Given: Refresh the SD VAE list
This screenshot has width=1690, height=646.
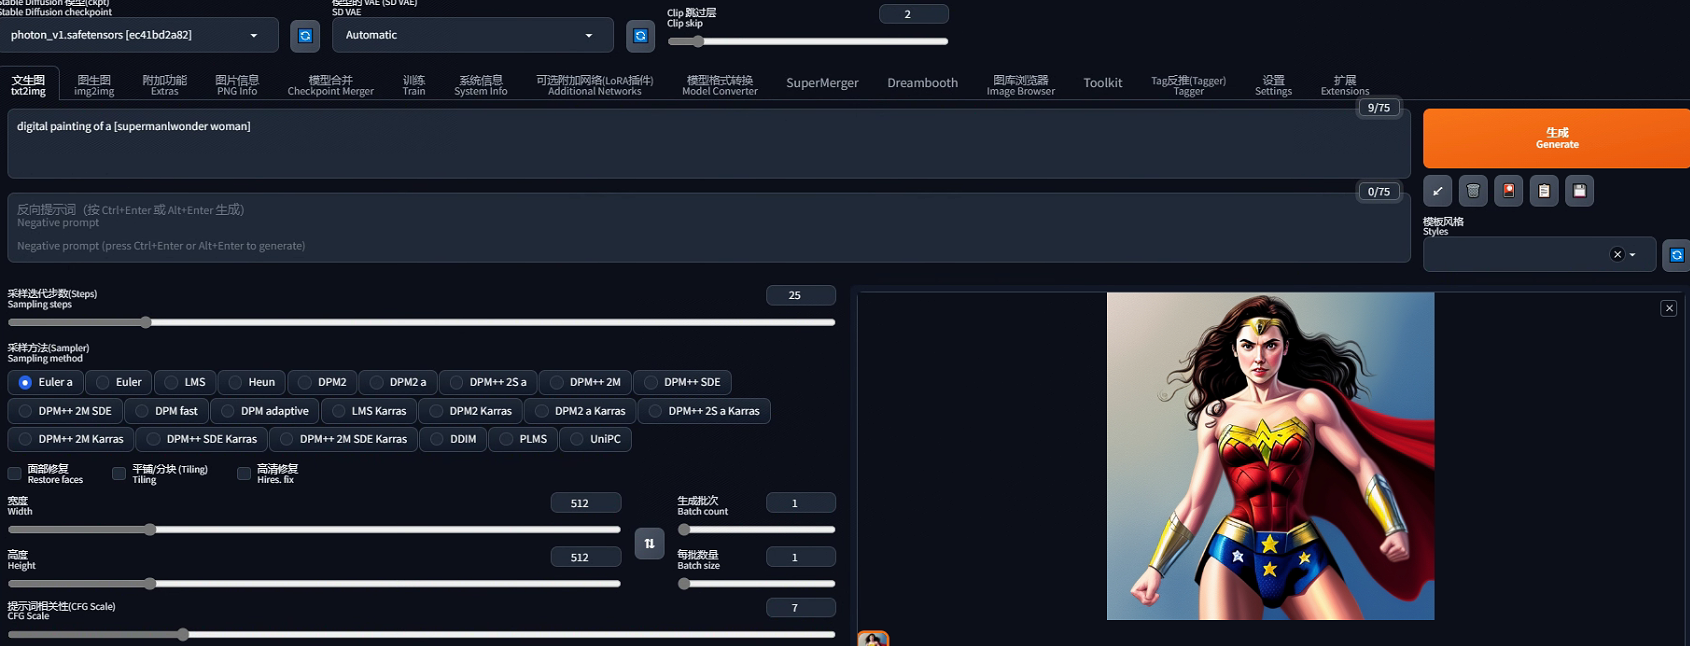Looking at the screenshot, I should click(640, 36).
